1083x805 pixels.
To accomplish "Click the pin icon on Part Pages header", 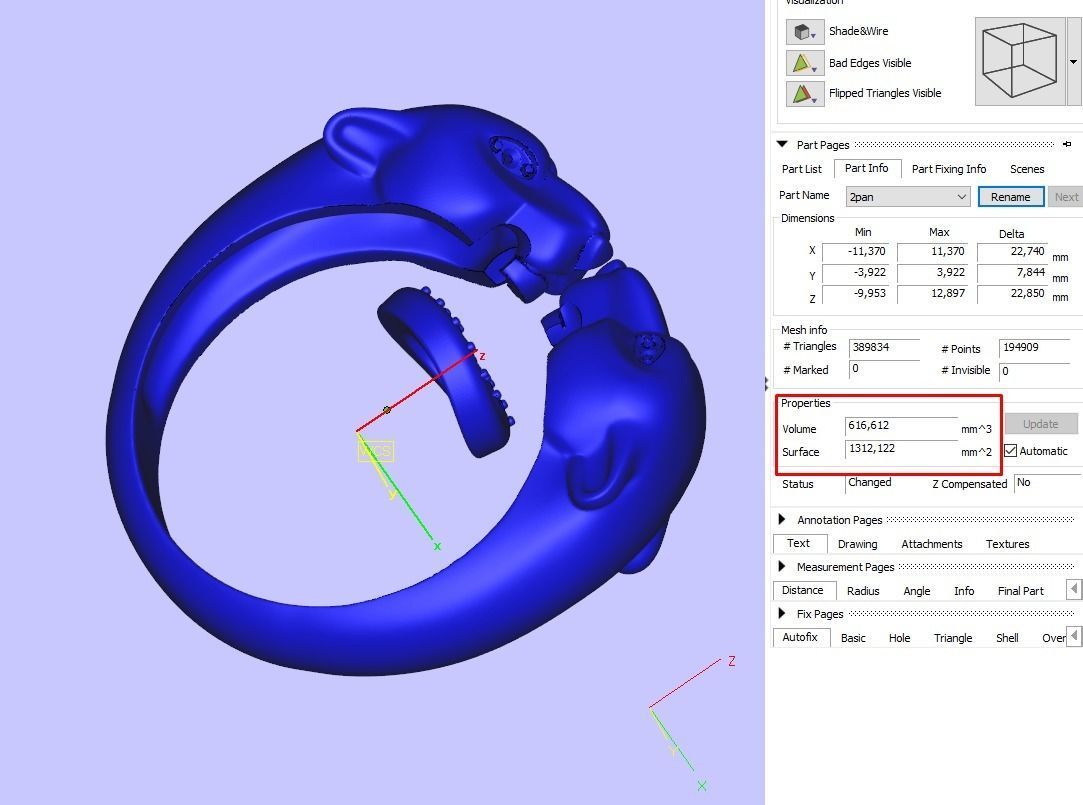I will (1067, 144).
